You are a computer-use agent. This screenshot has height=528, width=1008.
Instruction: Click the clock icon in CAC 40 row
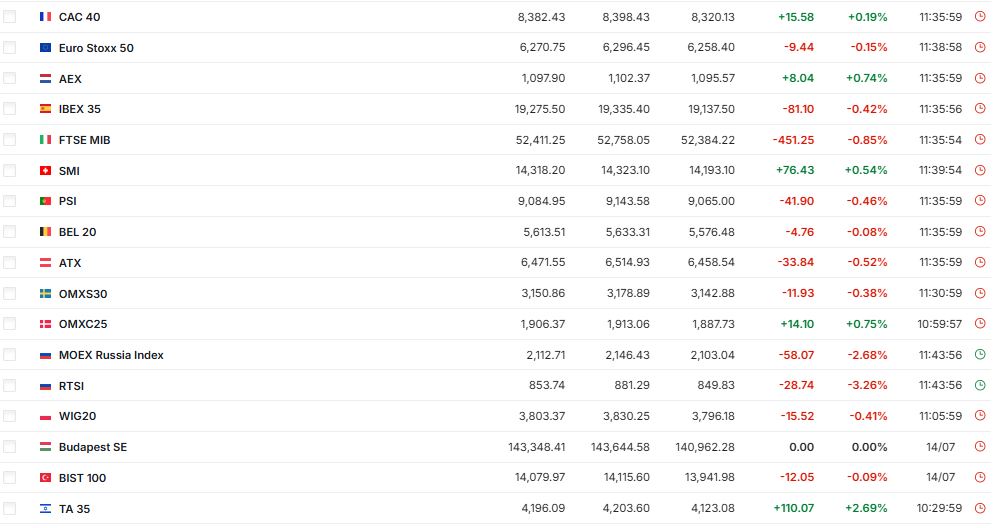pyautogui.click(x=980, y=17)
